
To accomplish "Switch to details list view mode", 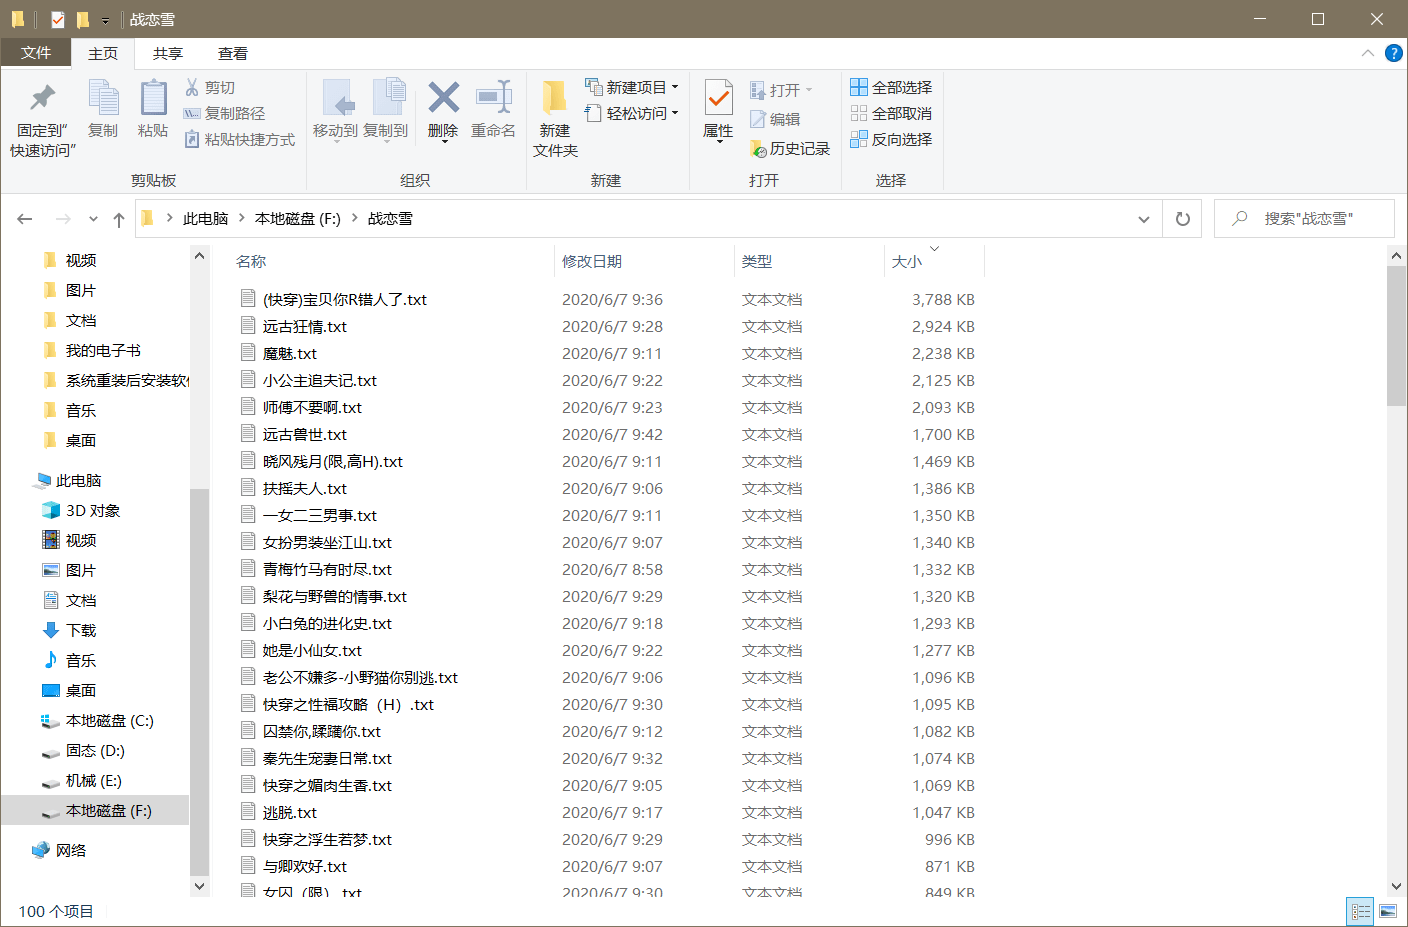I will [1360, 911].
